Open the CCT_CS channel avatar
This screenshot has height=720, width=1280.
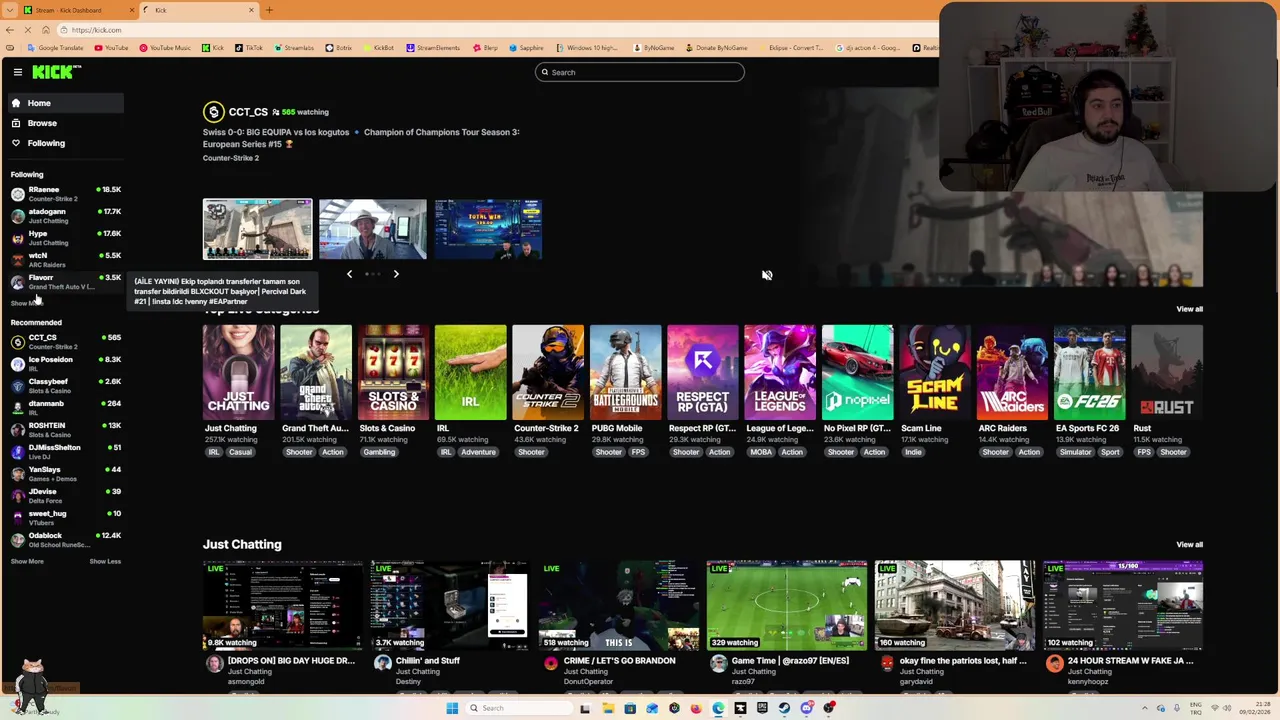[213, 112]
